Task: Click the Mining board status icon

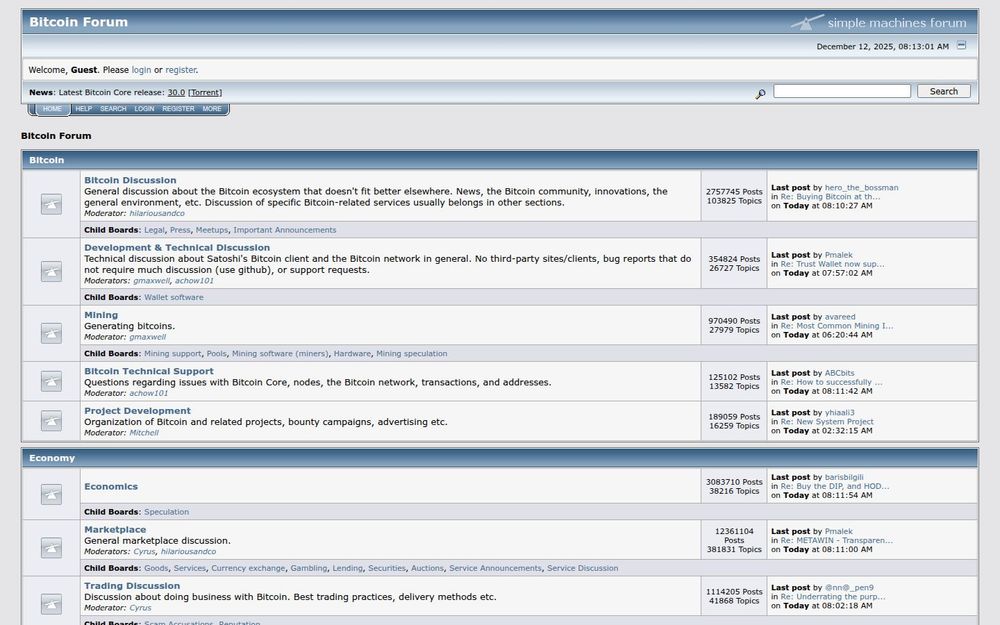Action: point(52,333)
